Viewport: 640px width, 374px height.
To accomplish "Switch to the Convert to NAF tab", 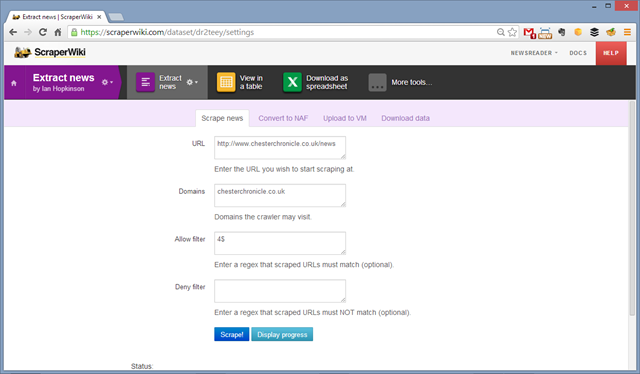I will coord(283,118).
